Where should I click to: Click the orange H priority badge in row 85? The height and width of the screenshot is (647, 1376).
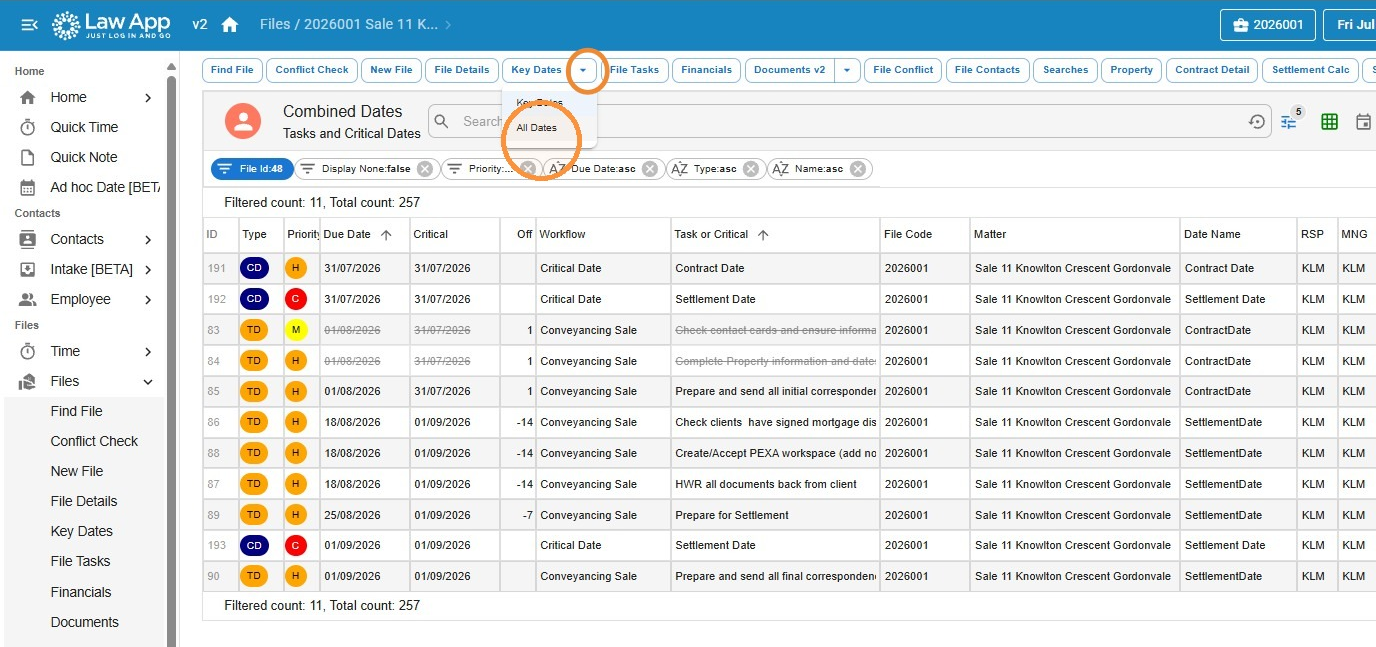(295, 391)
